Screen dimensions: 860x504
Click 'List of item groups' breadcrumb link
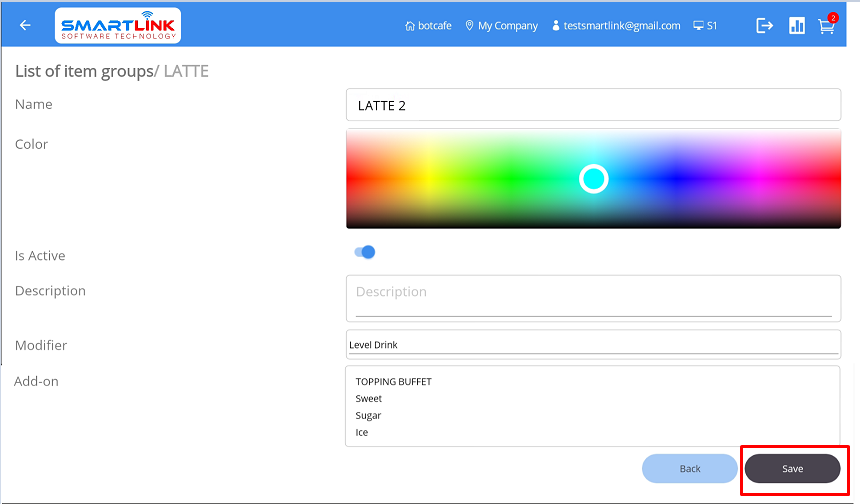[x=83, y=71]
